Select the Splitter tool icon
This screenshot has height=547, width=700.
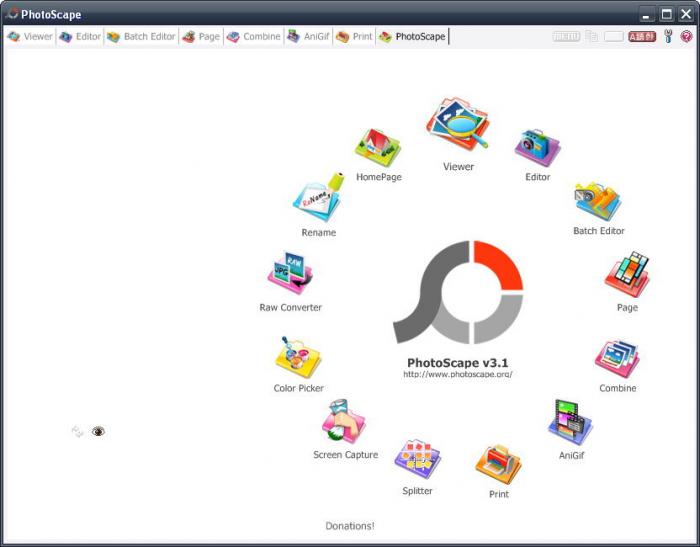click(x=418, y=460)
